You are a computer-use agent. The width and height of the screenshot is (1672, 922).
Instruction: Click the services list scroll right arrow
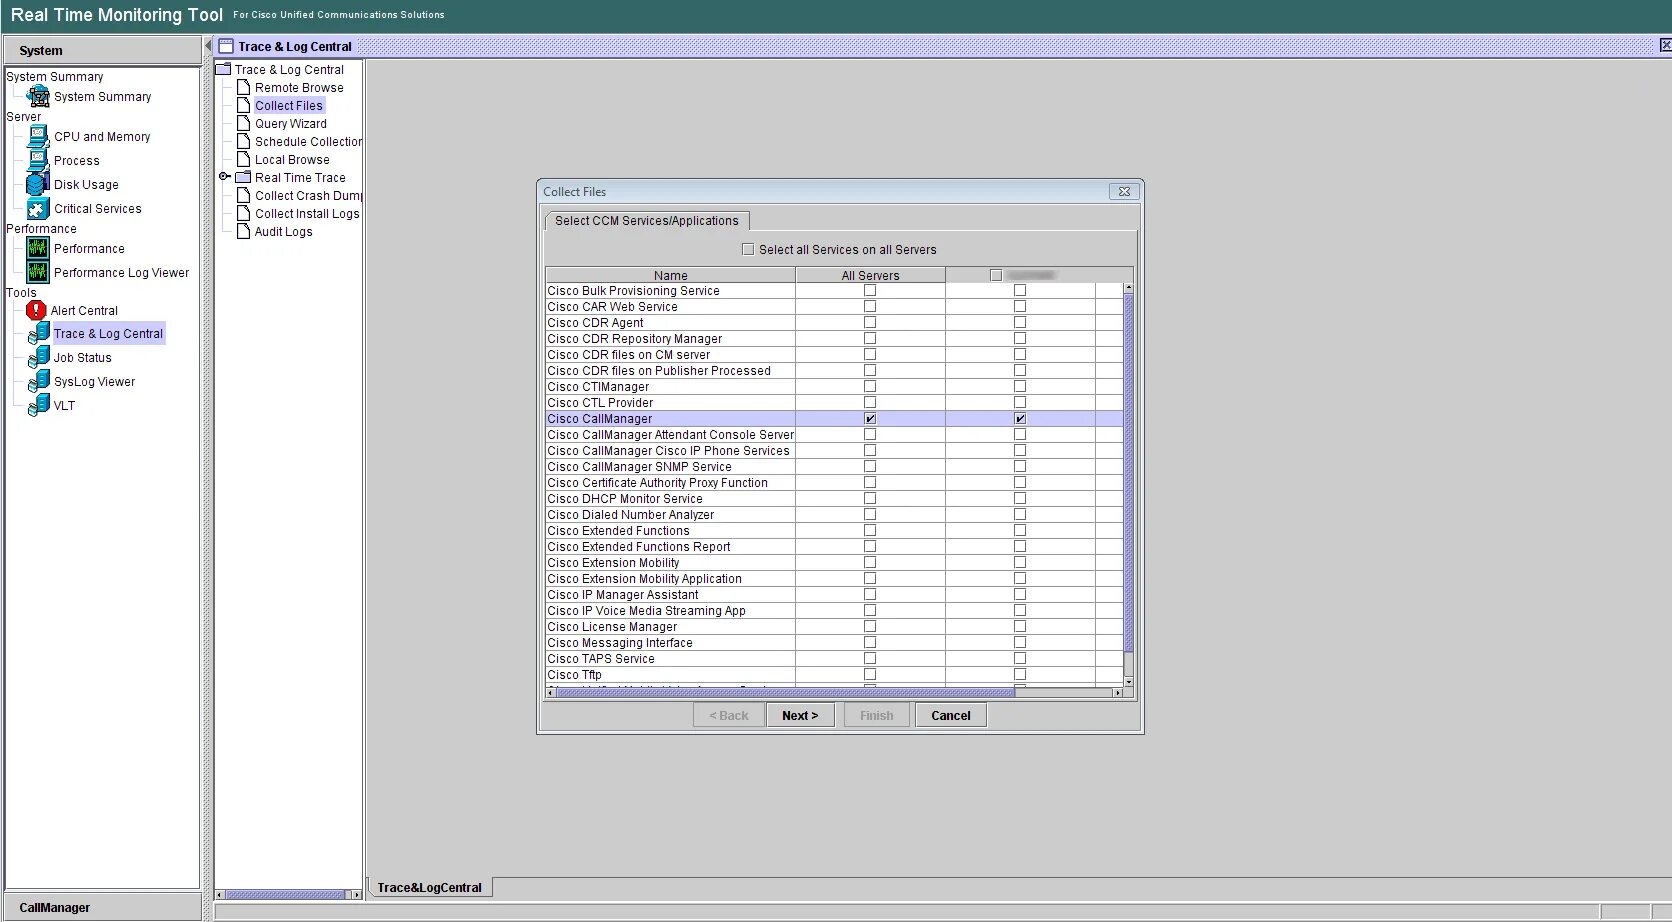[x=1117, y=692]
